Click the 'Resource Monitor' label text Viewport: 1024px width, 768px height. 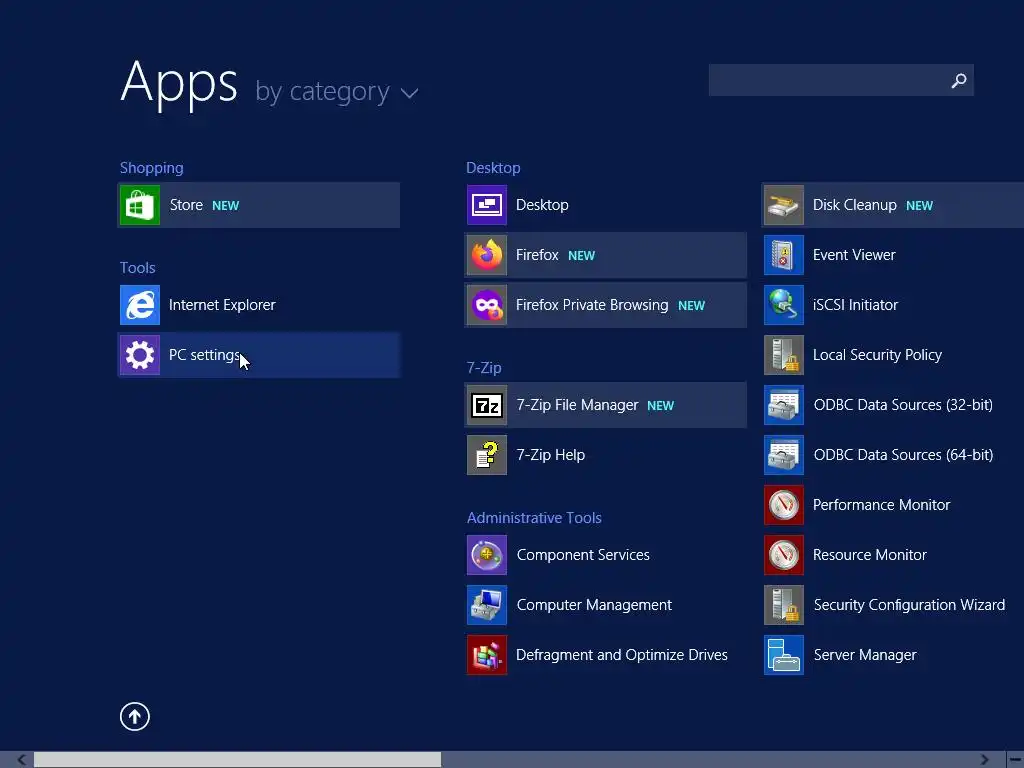tap(869, 555)
